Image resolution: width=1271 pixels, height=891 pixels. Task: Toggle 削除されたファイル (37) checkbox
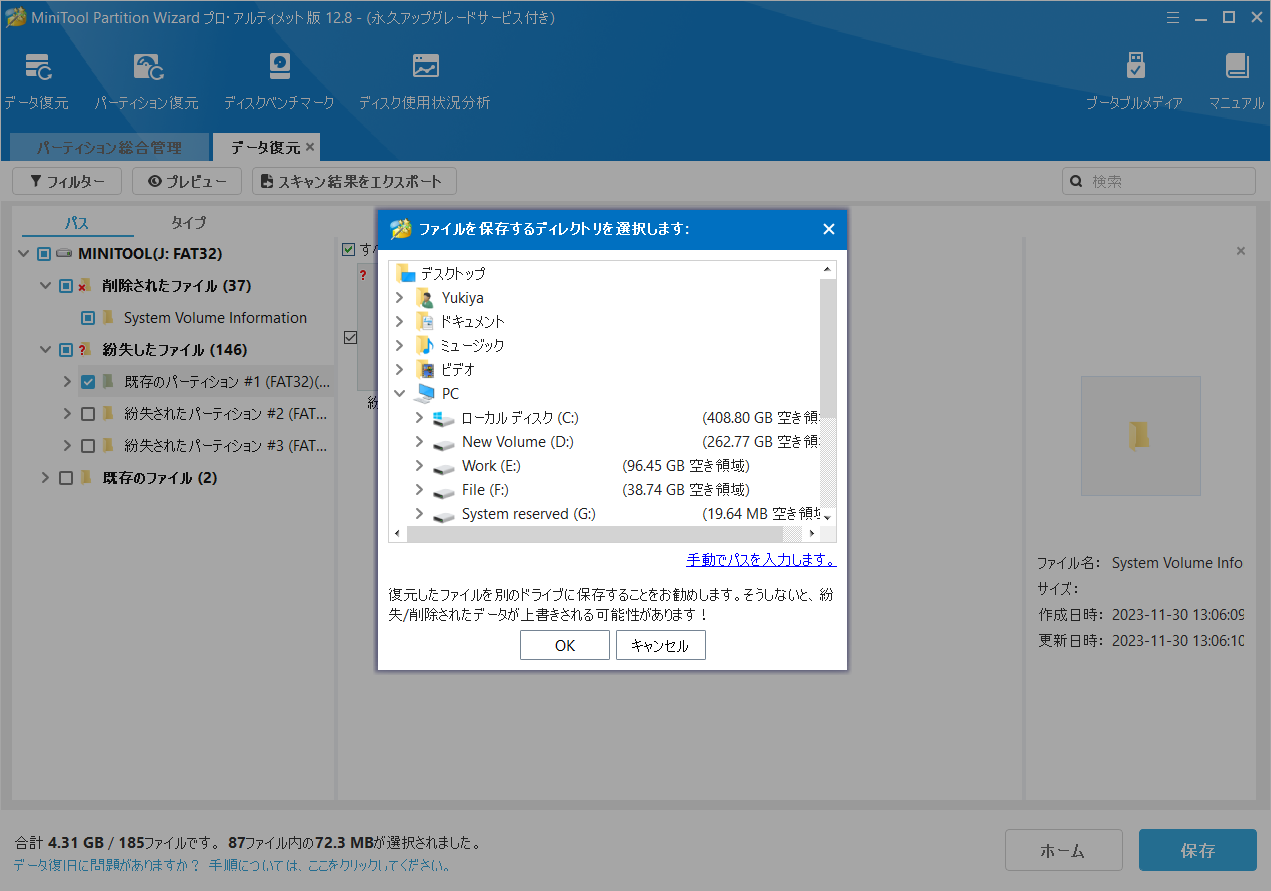[x=66, y=286]
